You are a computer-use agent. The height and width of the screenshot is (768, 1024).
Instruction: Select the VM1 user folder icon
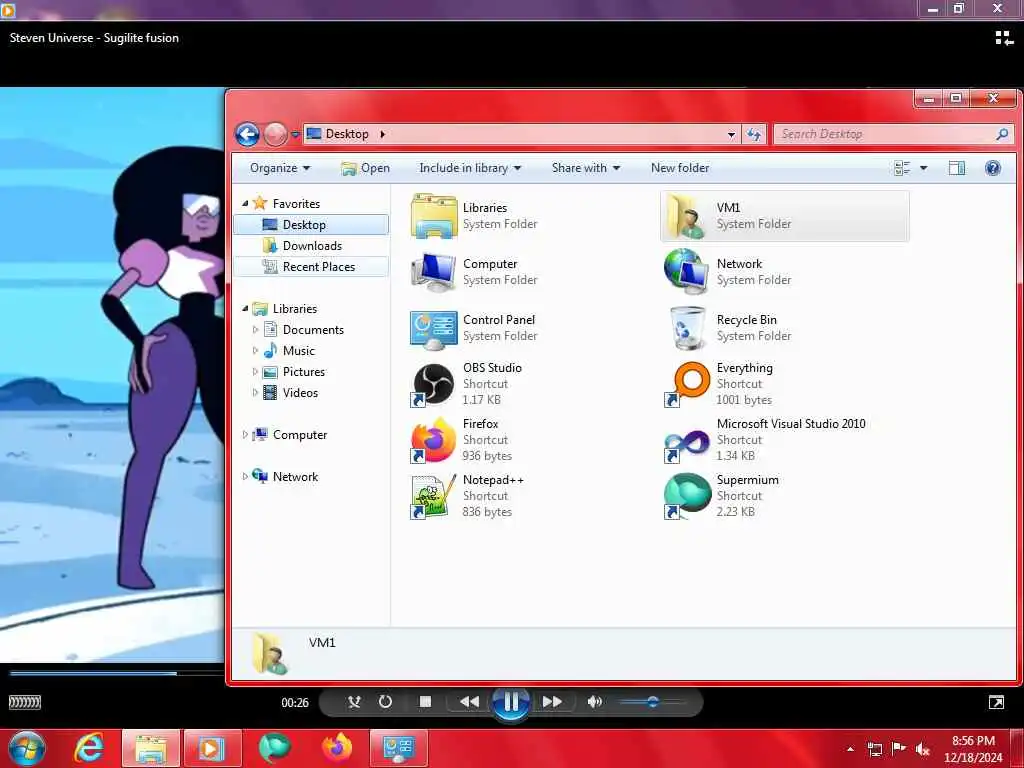686,216
